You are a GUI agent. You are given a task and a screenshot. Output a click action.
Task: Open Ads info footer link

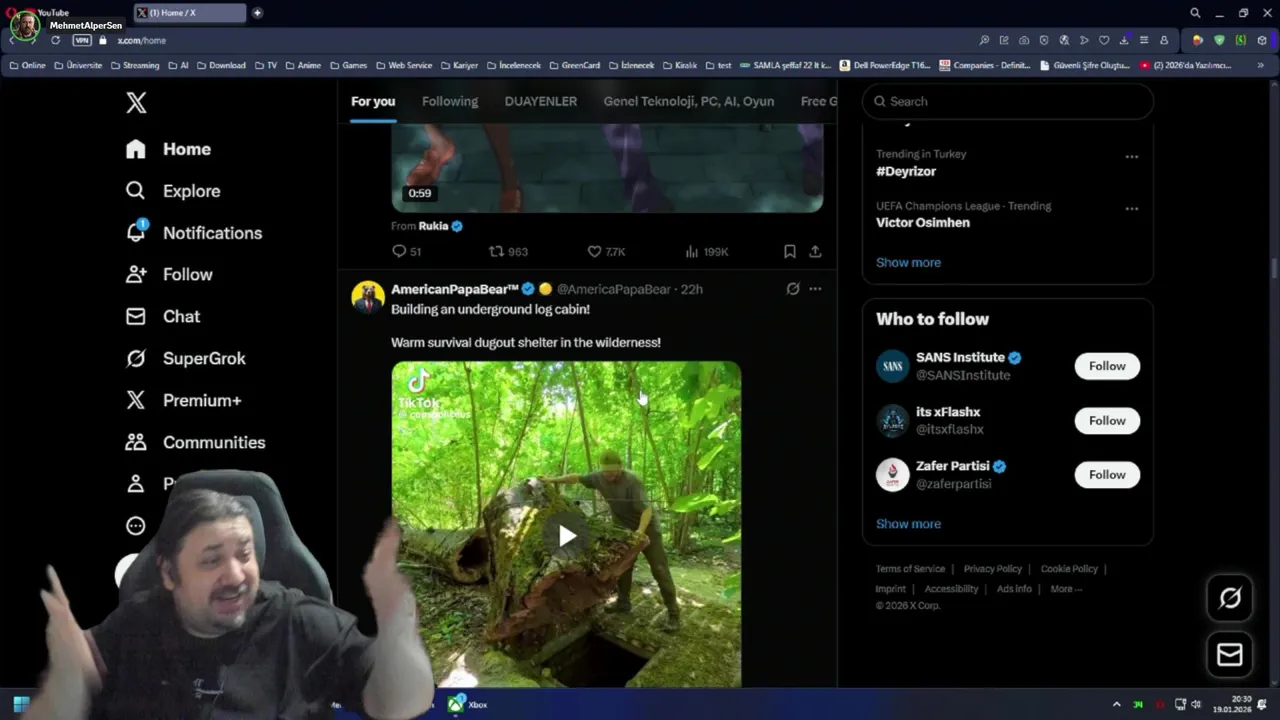[1014, 589]
